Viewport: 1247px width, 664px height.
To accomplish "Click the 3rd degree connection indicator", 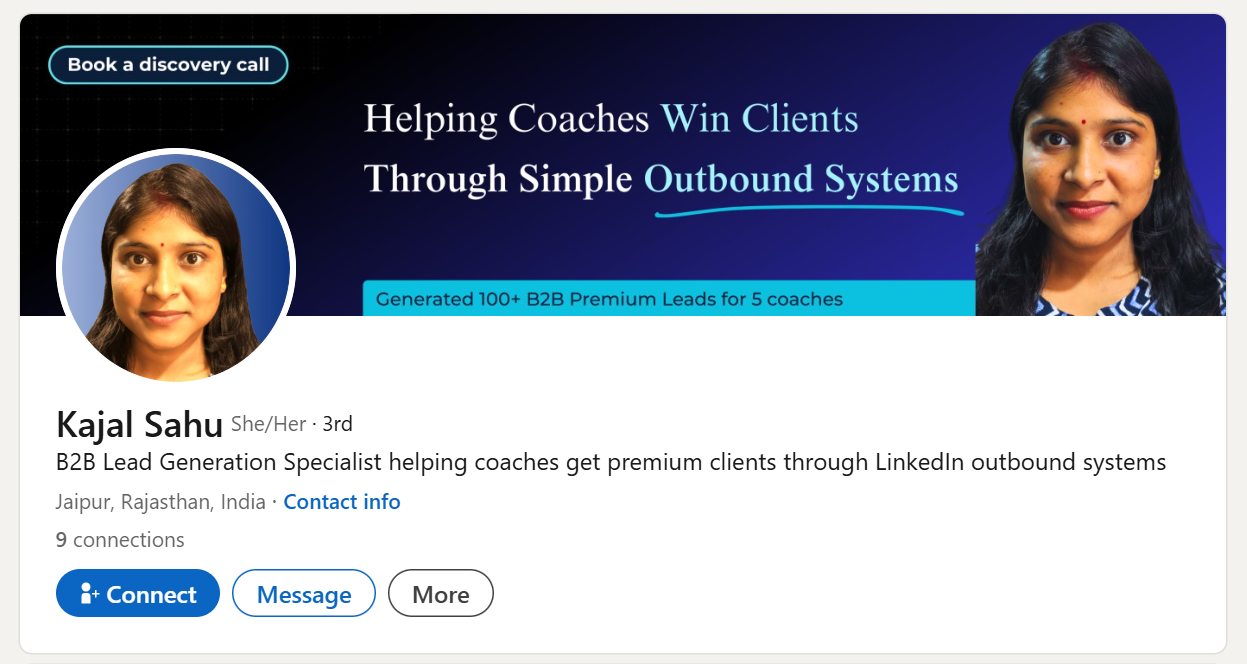I will click(338, 424).
